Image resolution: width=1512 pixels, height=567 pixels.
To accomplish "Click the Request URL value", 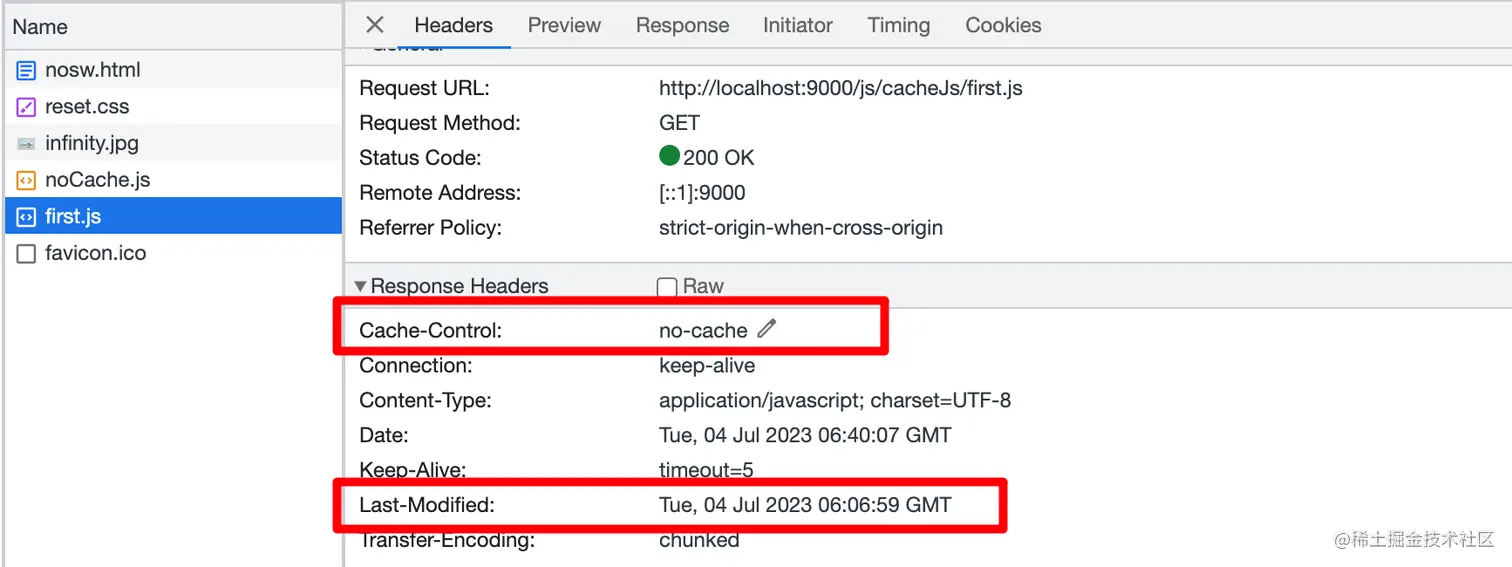I will coord(840,88).
